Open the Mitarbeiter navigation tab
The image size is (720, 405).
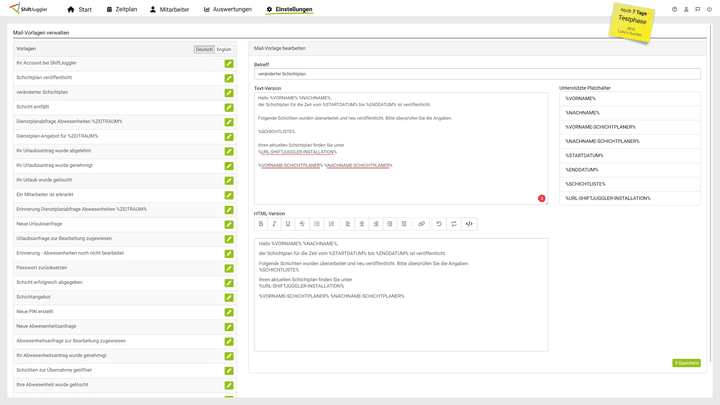point(169,9)
